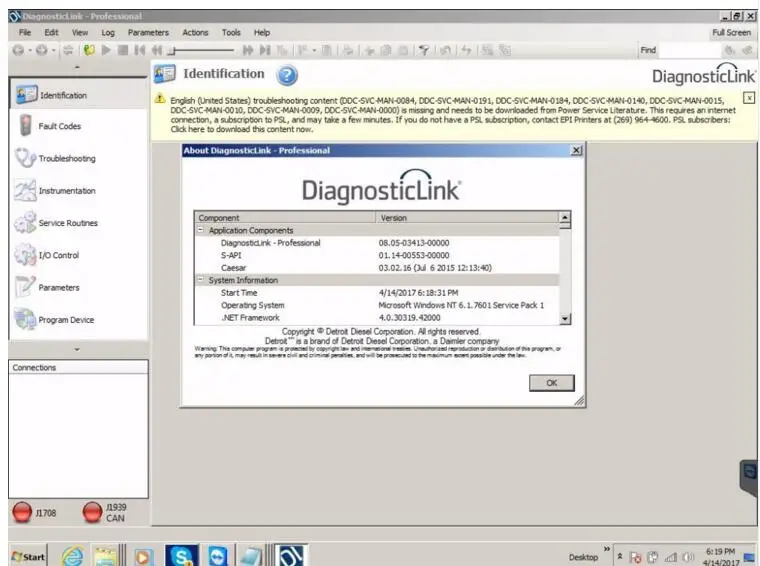This screenshot has width=760, height=566.
Task: Click the green open log toolbar icon
Action: point(89,50)
